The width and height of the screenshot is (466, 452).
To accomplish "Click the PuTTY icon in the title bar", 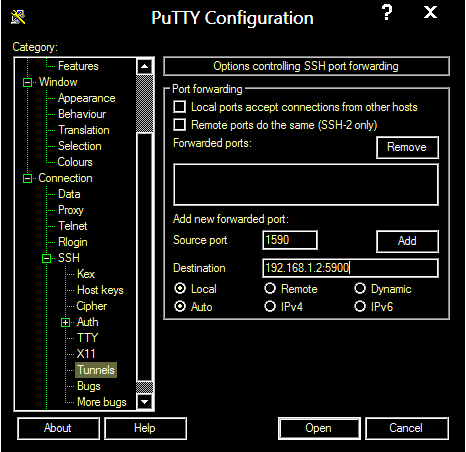I will (x=18, y=17).
